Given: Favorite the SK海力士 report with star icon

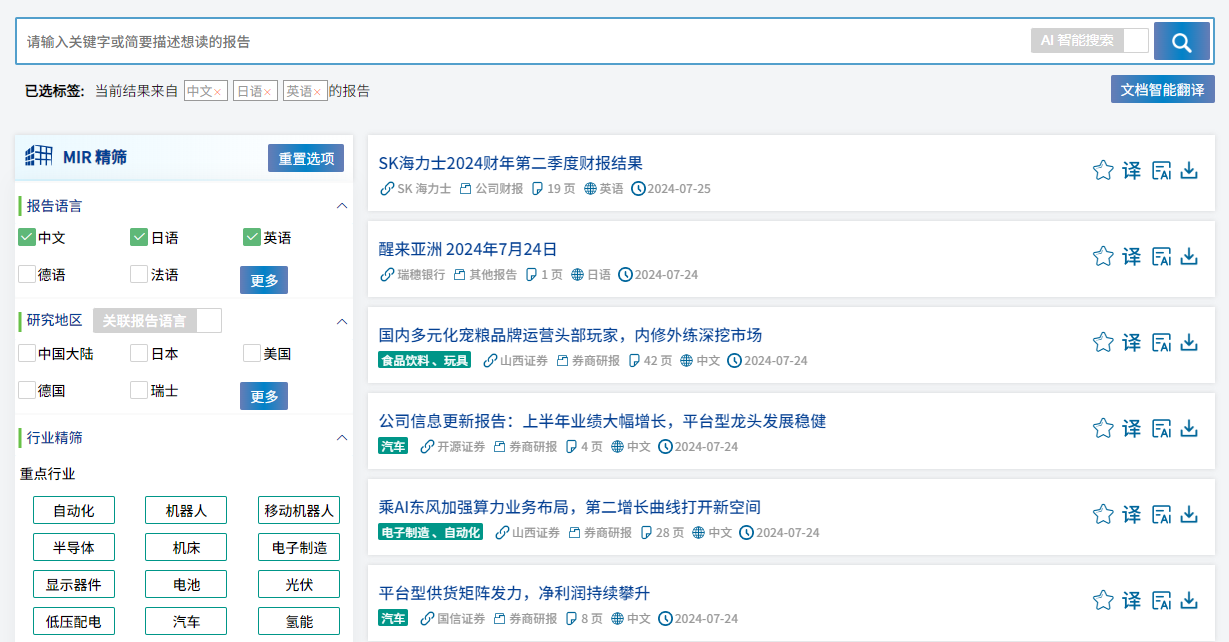Looking at the screenshot, I should click(1103, 170).
